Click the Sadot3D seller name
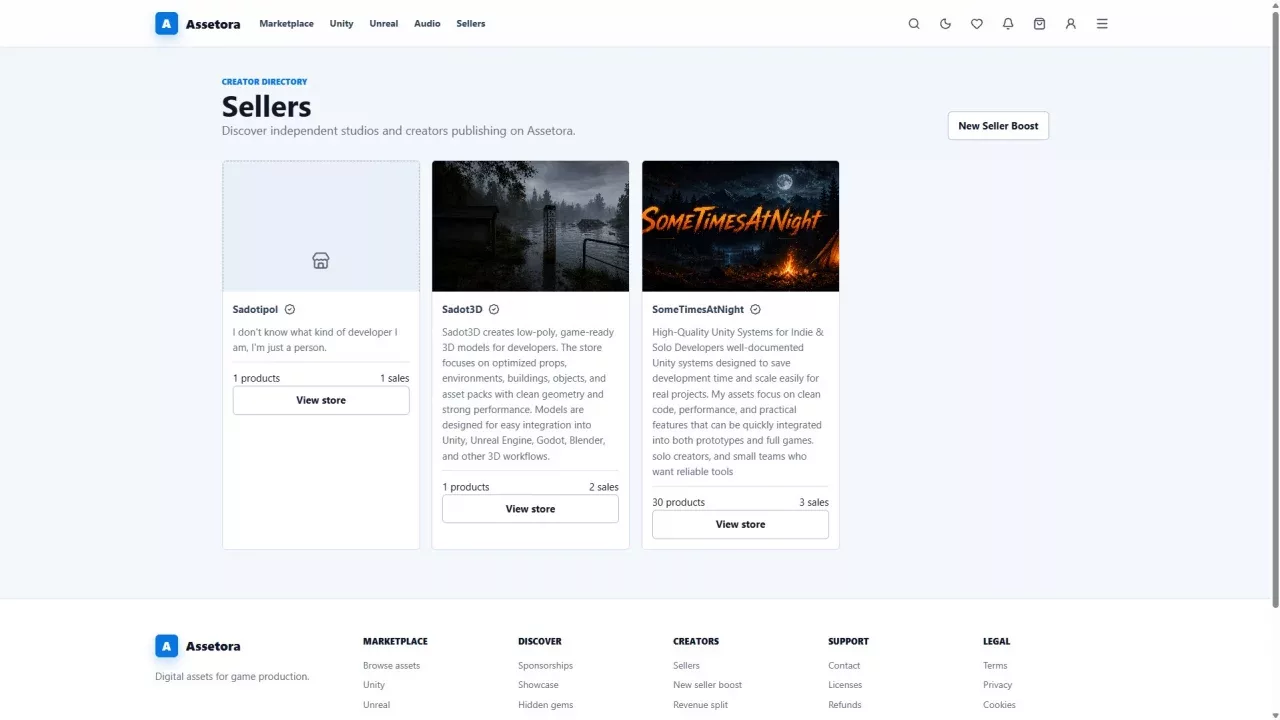Viewport: 1280px width, 720px height. [x=462, y=310]
